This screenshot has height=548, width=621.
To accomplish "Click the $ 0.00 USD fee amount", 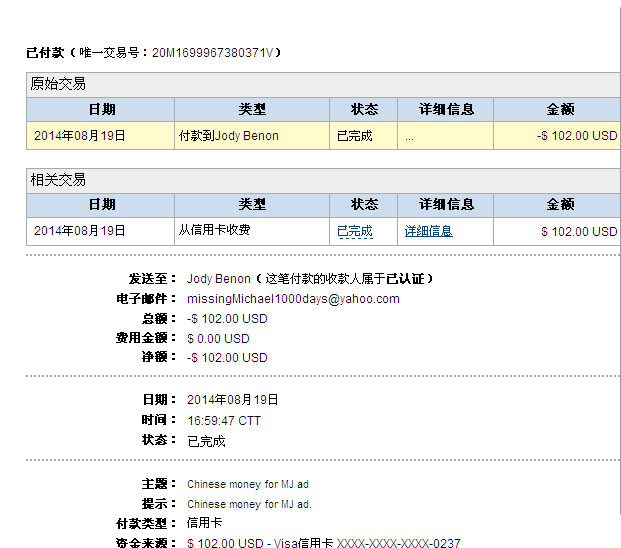I will (217, 338).
